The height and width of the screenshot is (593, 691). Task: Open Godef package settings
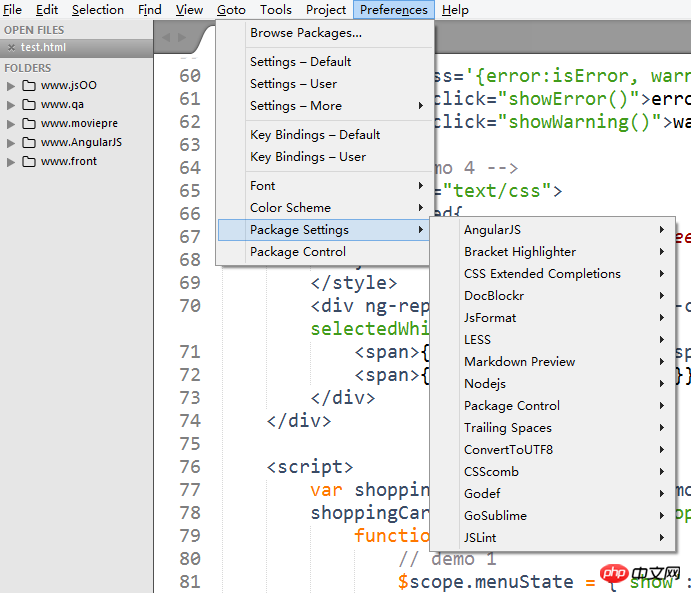[x=552, y=494]
